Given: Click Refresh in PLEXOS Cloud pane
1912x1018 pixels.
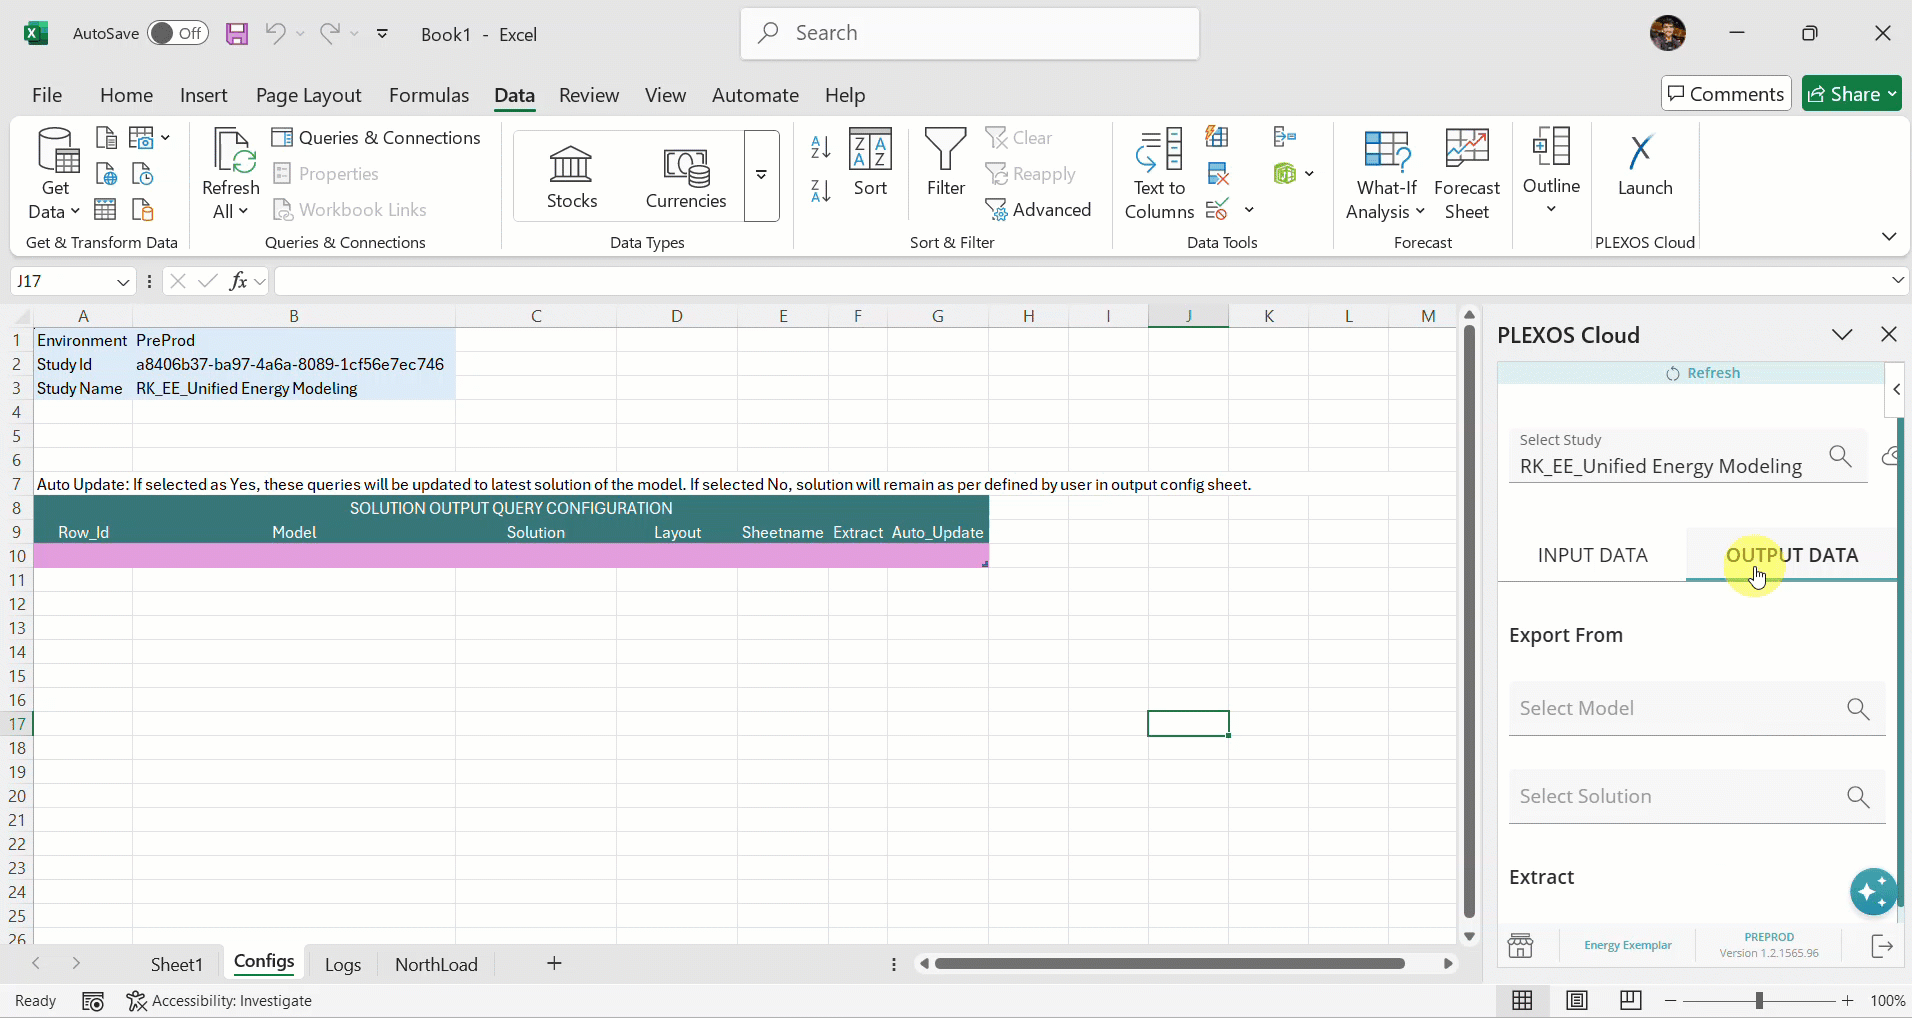Looking at the screenshot, I should point(1702,373).
